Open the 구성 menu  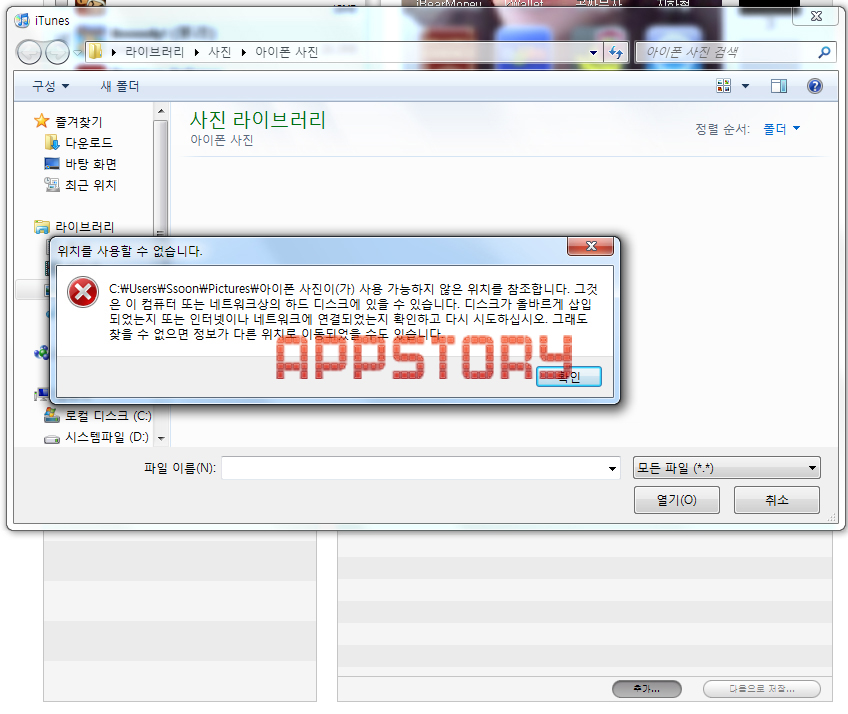click(50, 86)
